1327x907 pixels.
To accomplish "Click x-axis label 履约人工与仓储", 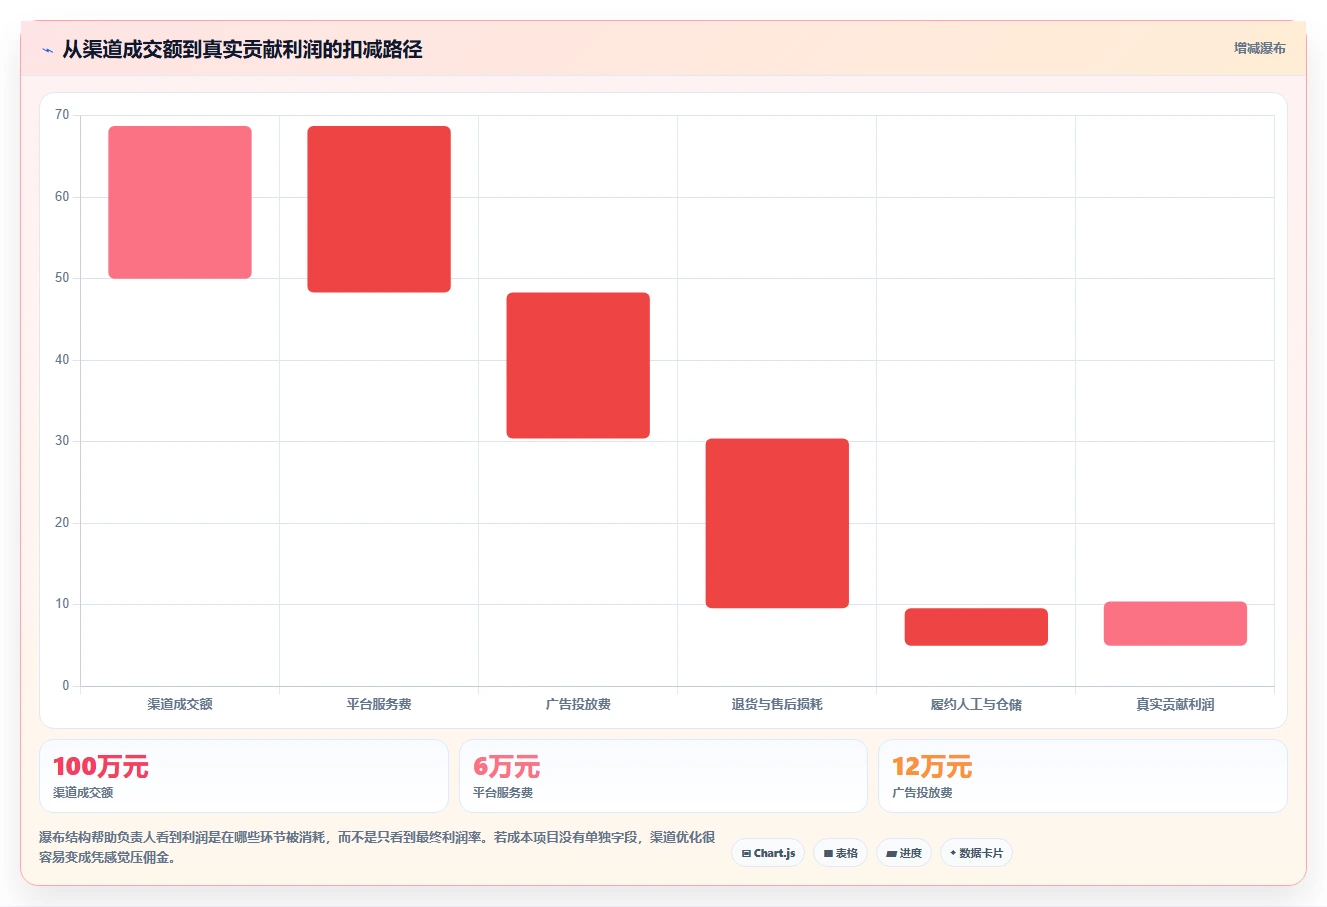I will (976, 704).
